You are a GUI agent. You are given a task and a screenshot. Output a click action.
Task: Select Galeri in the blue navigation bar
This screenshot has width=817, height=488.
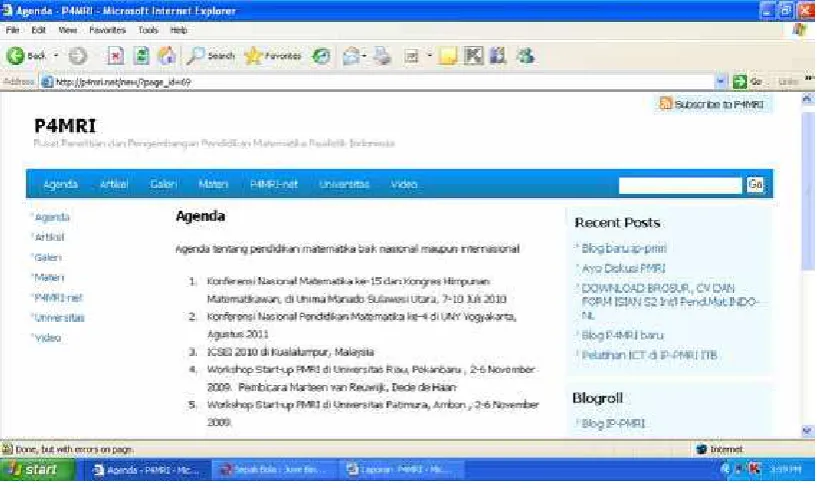coord(163,184)
